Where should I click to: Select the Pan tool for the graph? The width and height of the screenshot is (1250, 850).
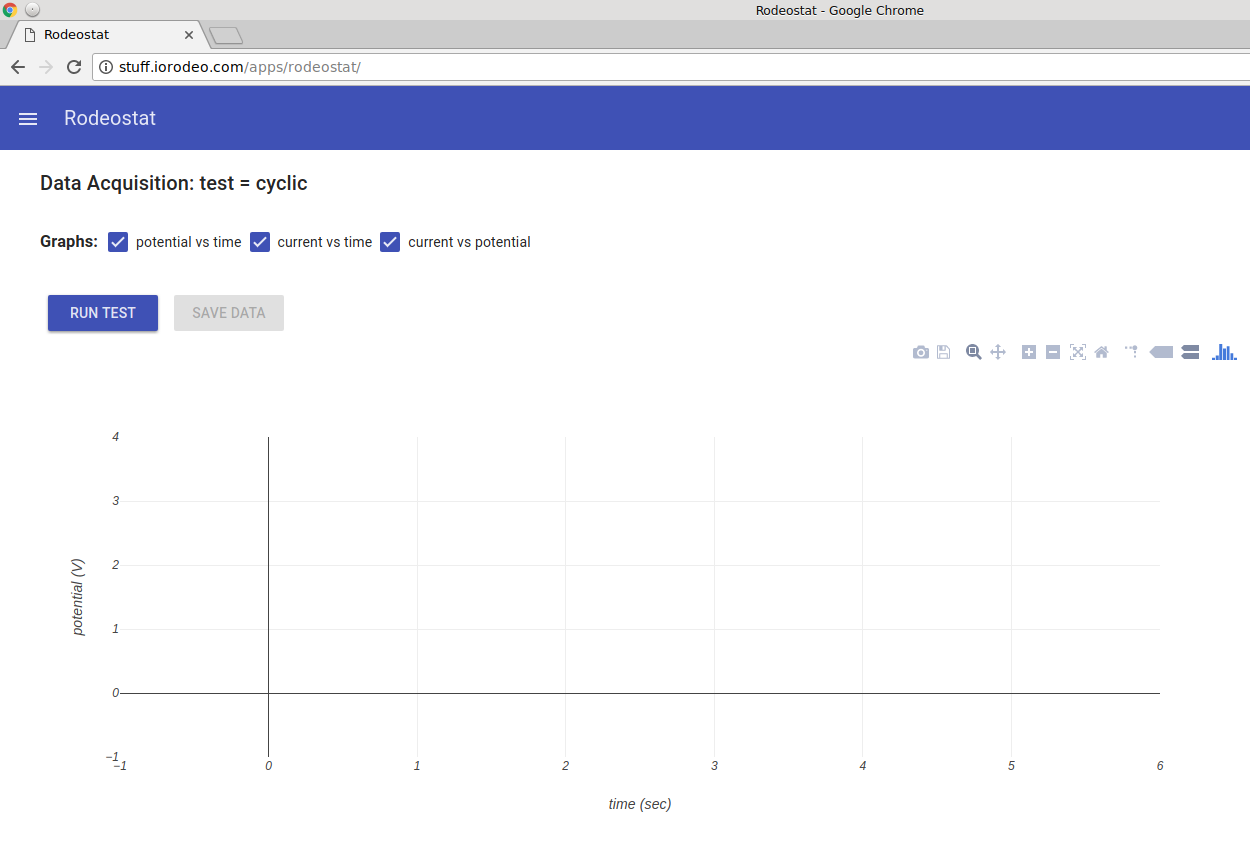point(997,352)
